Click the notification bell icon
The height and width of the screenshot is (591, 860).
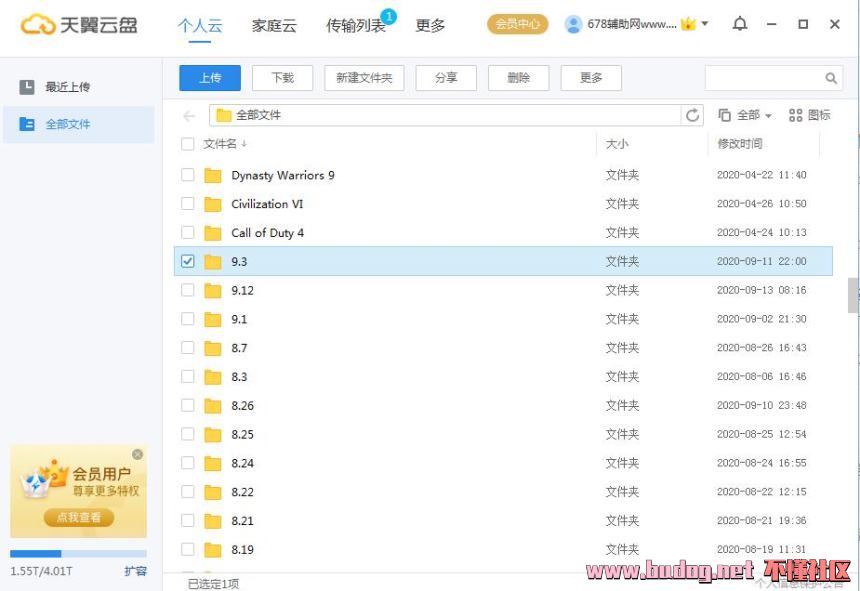click(x=740, y=24)
